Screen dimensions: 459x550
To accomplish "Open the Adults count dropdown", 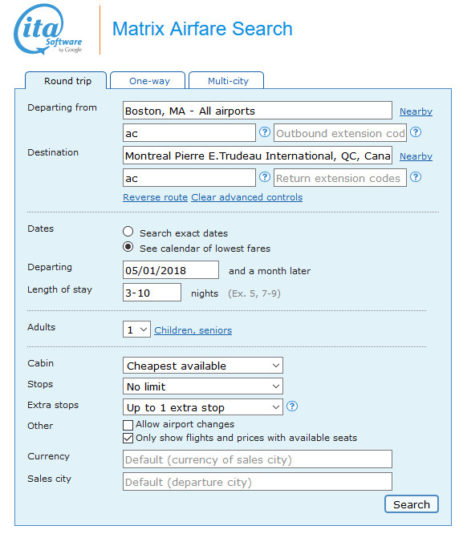I will click(137, 330).
